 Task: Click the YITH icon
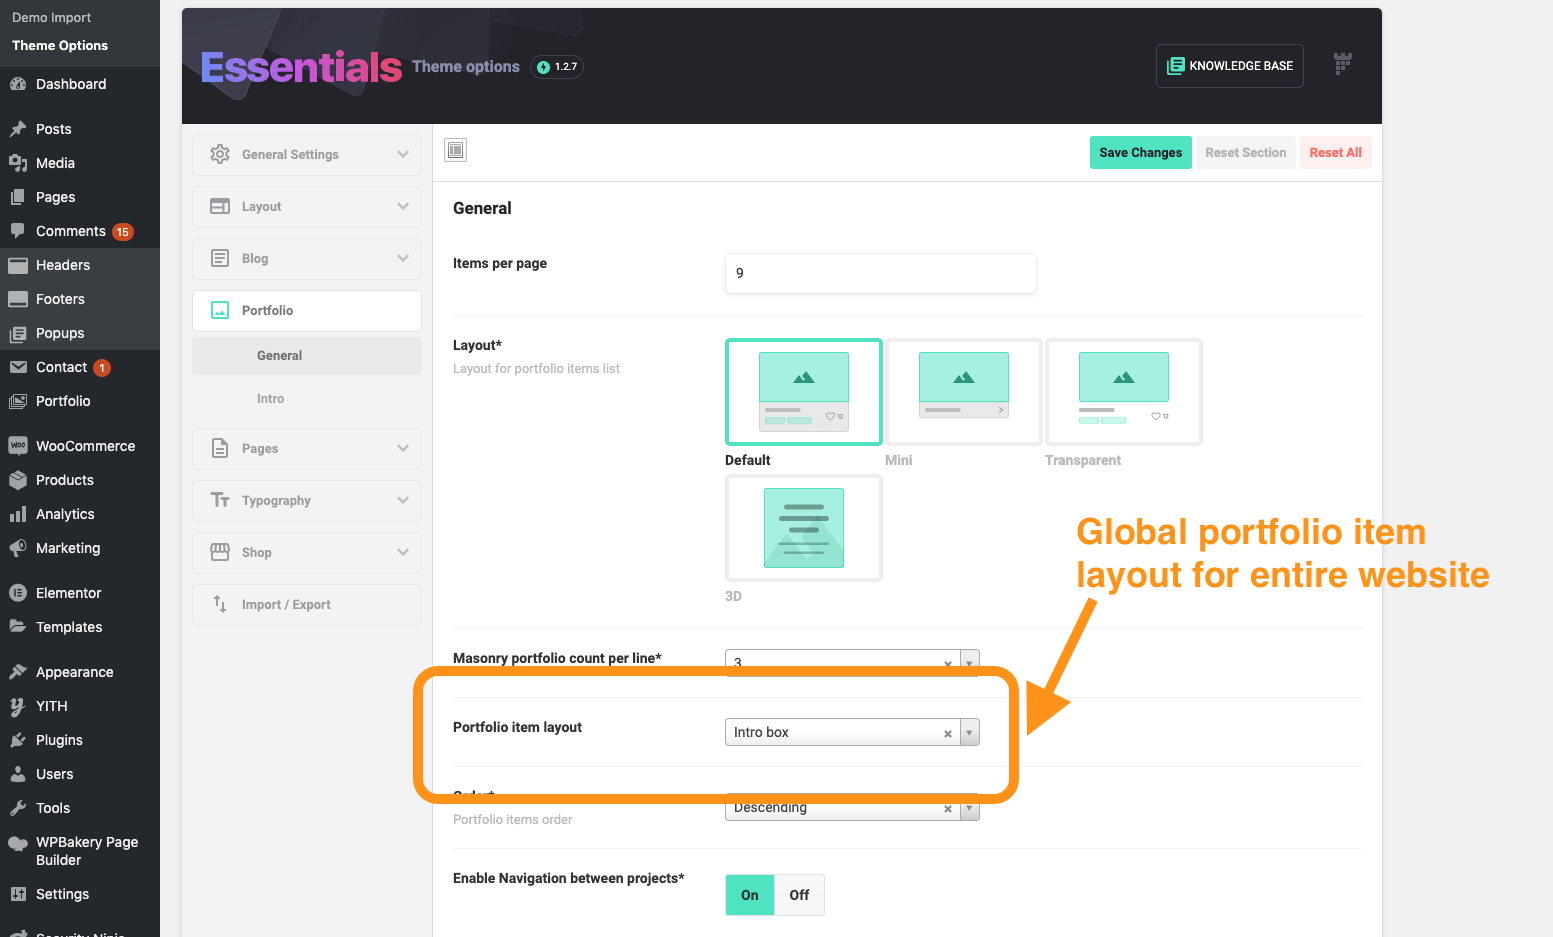point(18,706)
